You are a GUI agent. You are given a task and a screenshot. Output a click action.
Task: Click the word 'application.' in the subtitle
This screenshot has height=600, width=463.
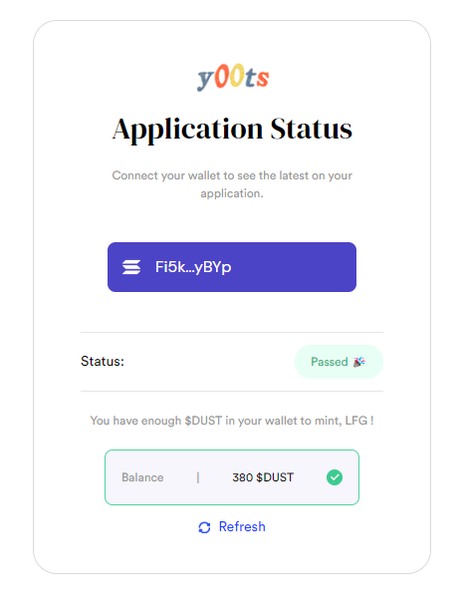tap(232, 194)
